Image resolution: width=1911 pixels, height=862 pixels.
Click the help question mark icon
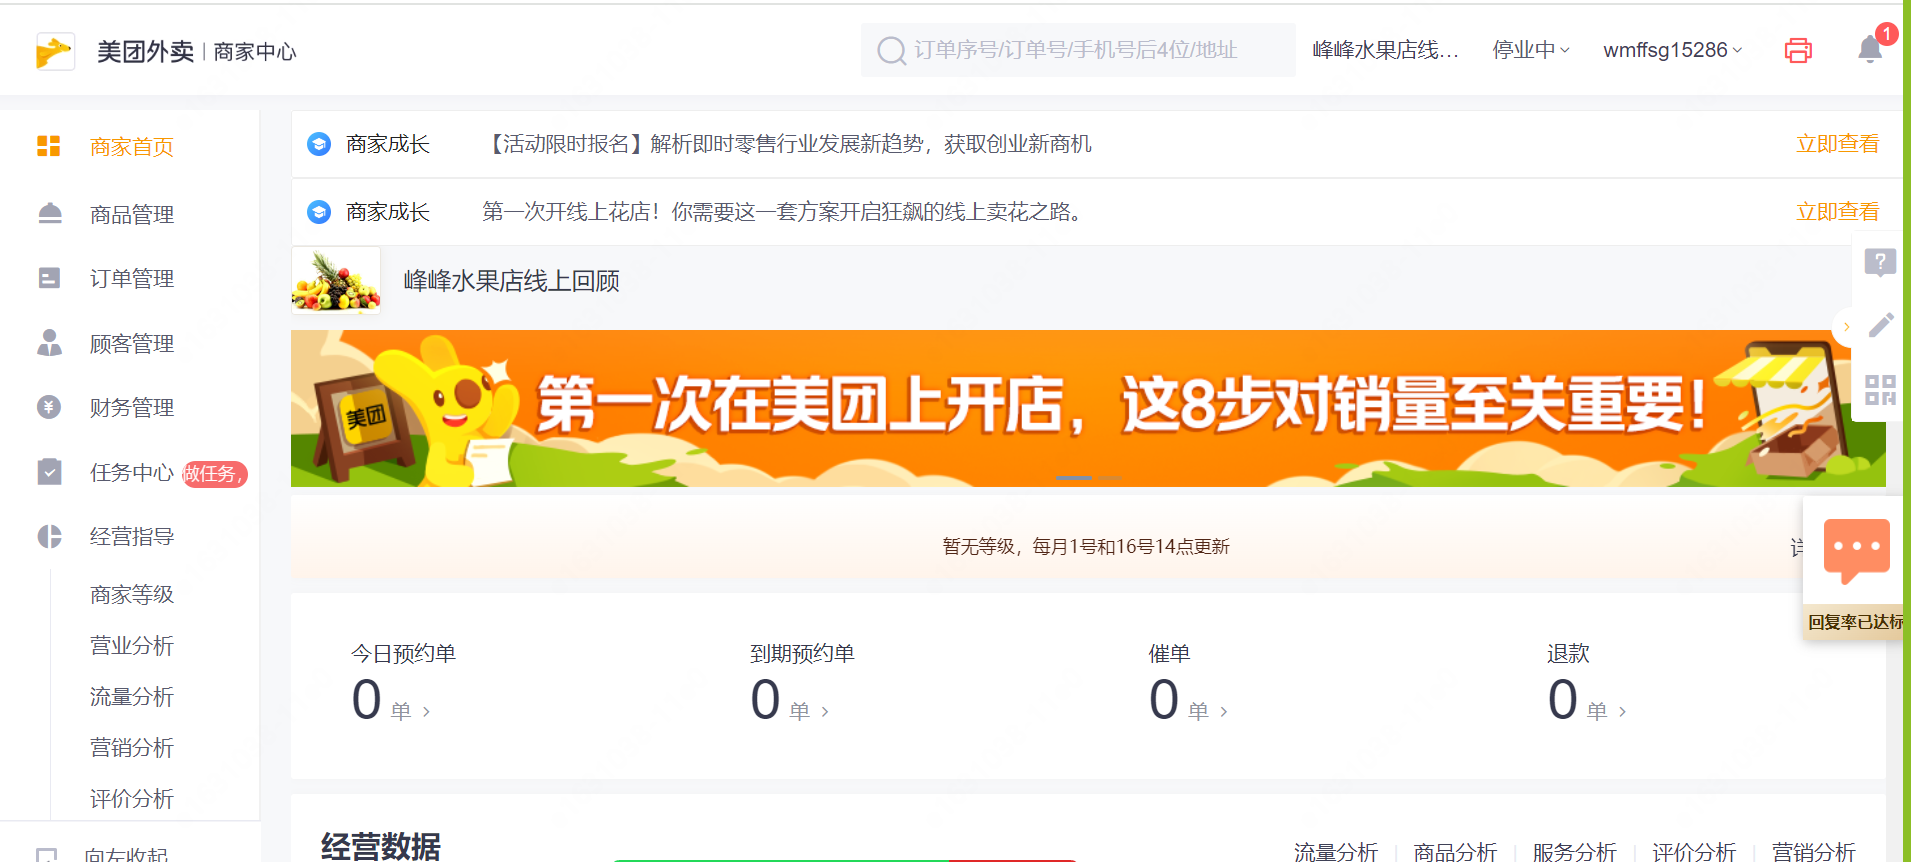coord(1880,263)
